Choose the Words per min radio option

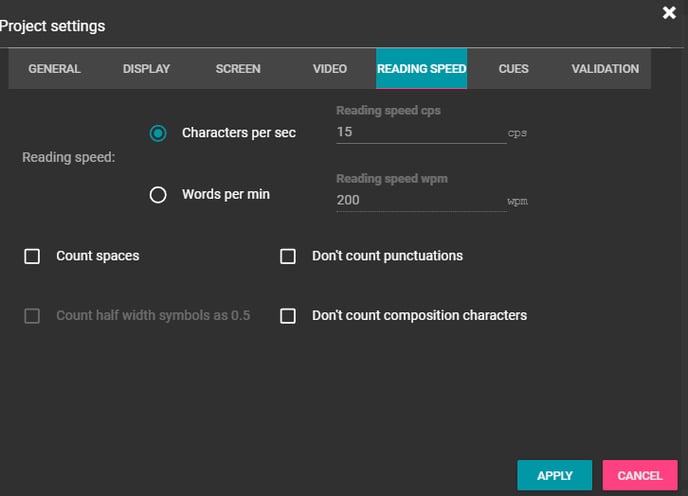click(x=158, y=195)
